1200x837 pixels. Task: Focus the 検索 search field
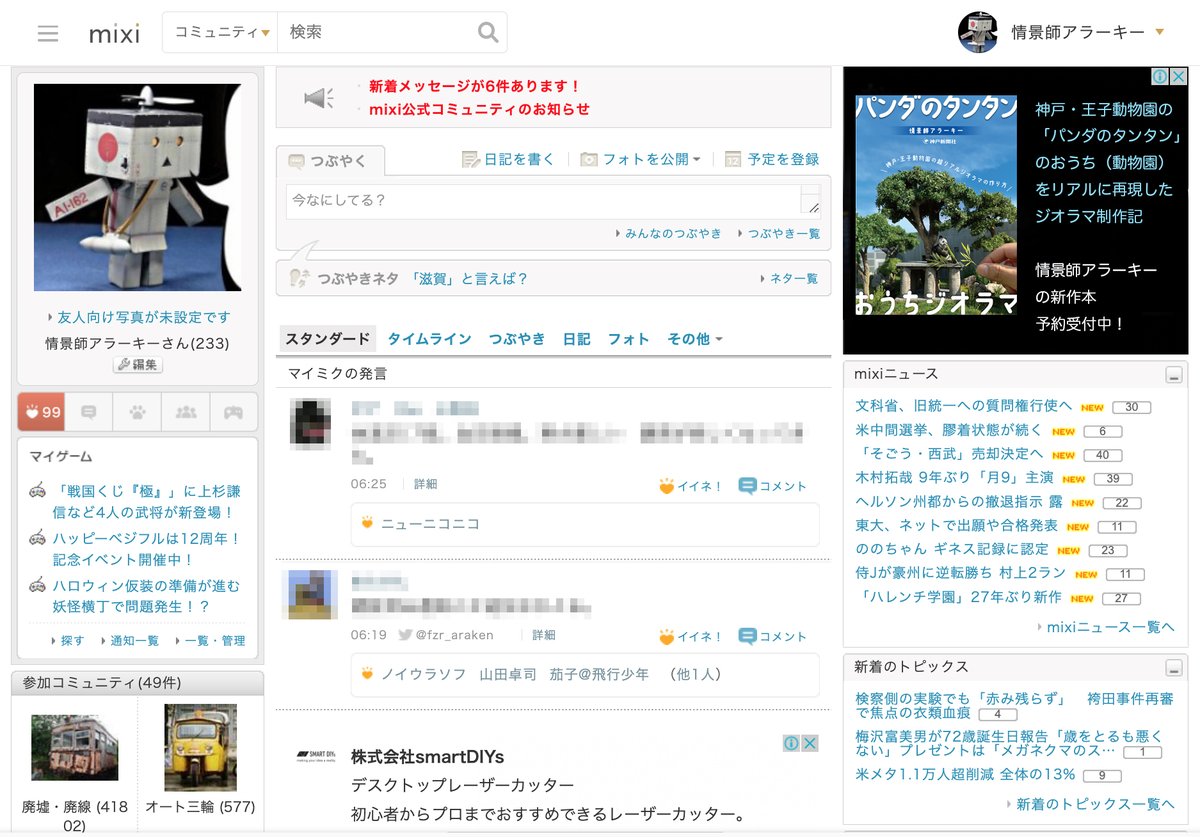tap(376, 32)
